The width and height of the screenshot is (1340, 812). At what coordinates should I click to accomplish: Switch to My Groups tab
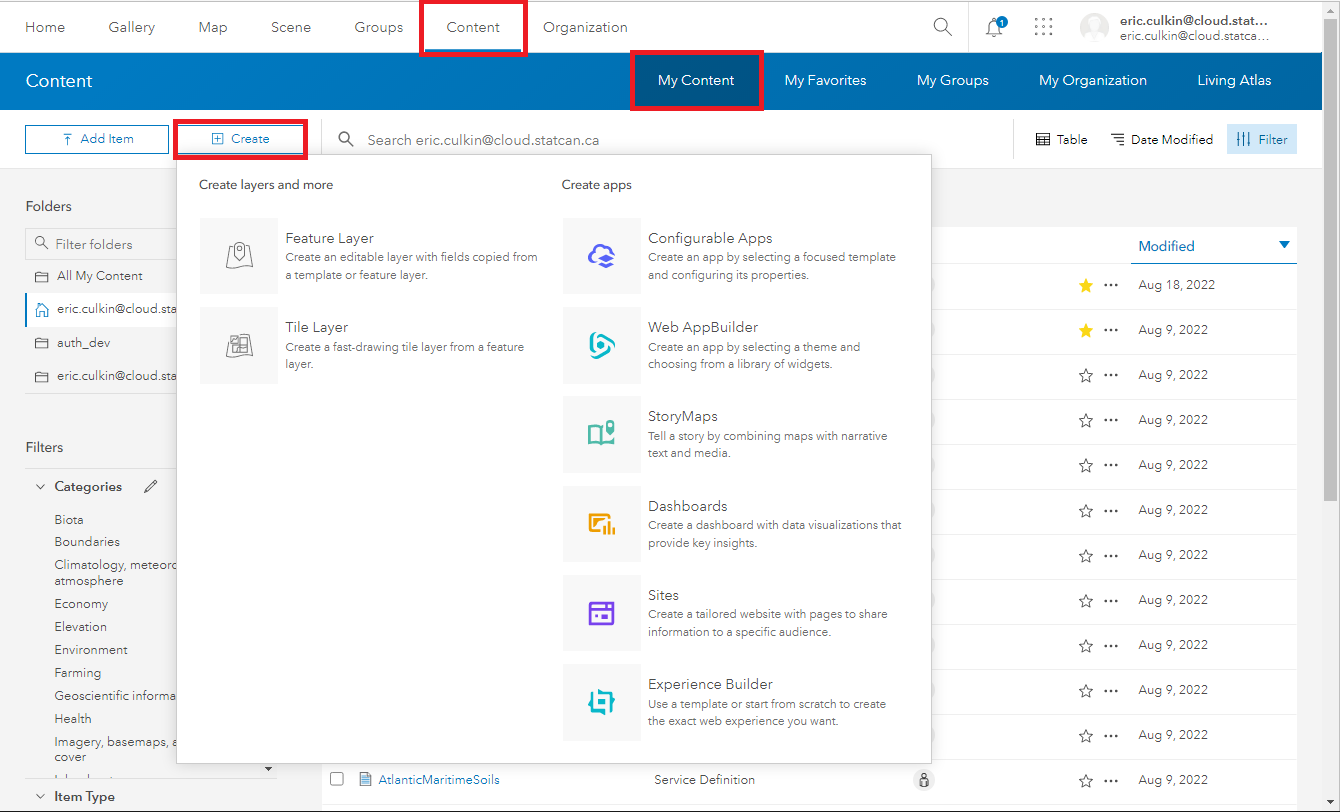pos(953,80)
